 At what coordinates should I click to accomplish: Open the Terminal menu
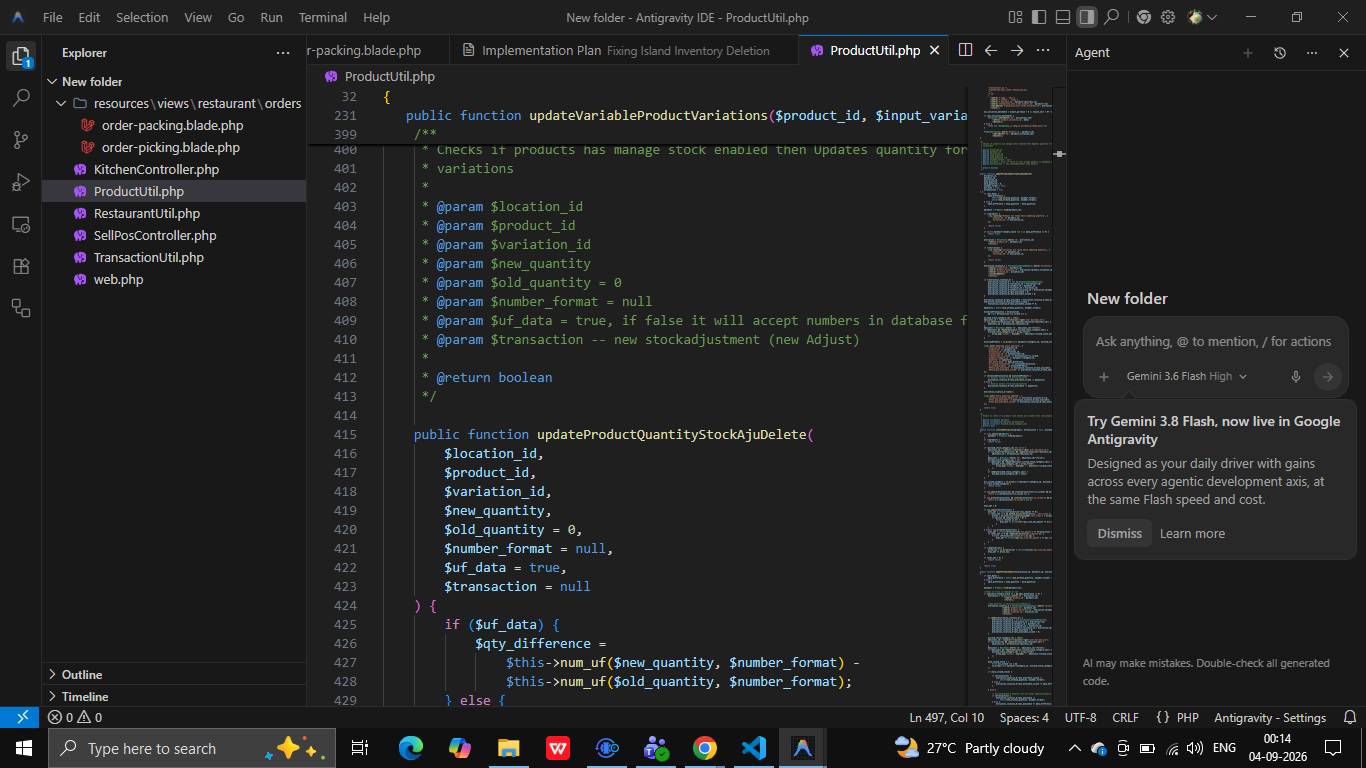coord(323,17)
